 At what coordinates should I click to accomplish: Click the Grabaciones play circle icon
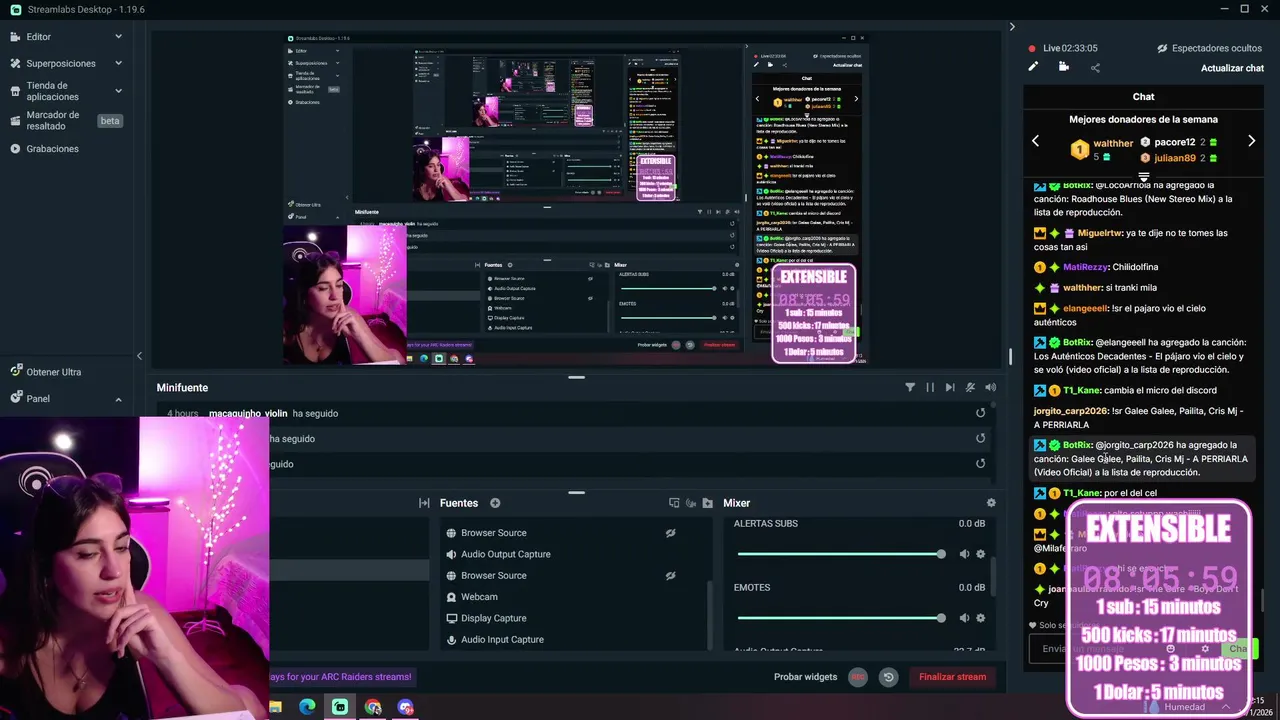pos(15,149)
